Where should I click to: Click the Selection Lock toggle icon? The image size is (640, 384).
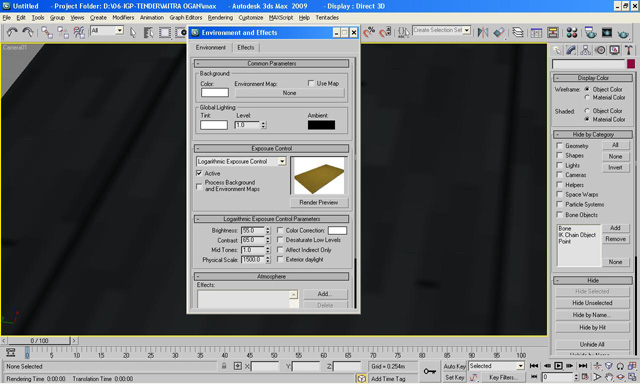pos(224,366)
